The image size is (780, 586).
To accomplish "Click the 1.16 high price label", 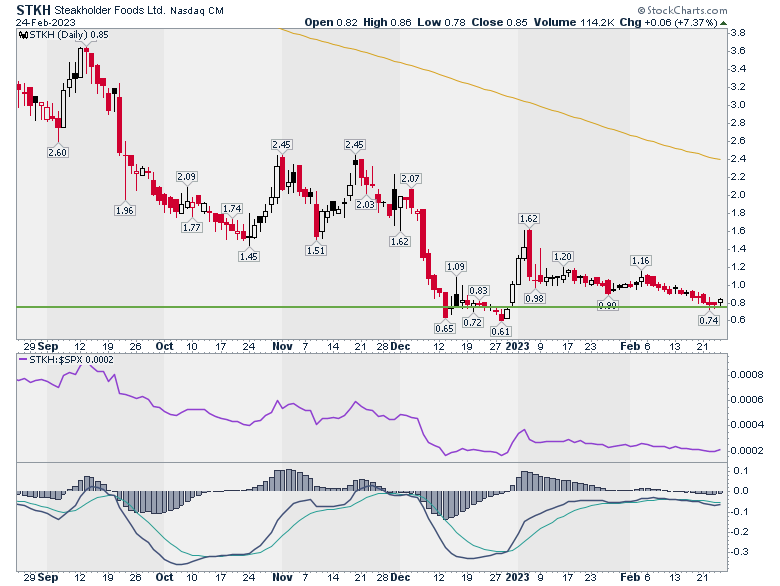I will pos(640,261).
